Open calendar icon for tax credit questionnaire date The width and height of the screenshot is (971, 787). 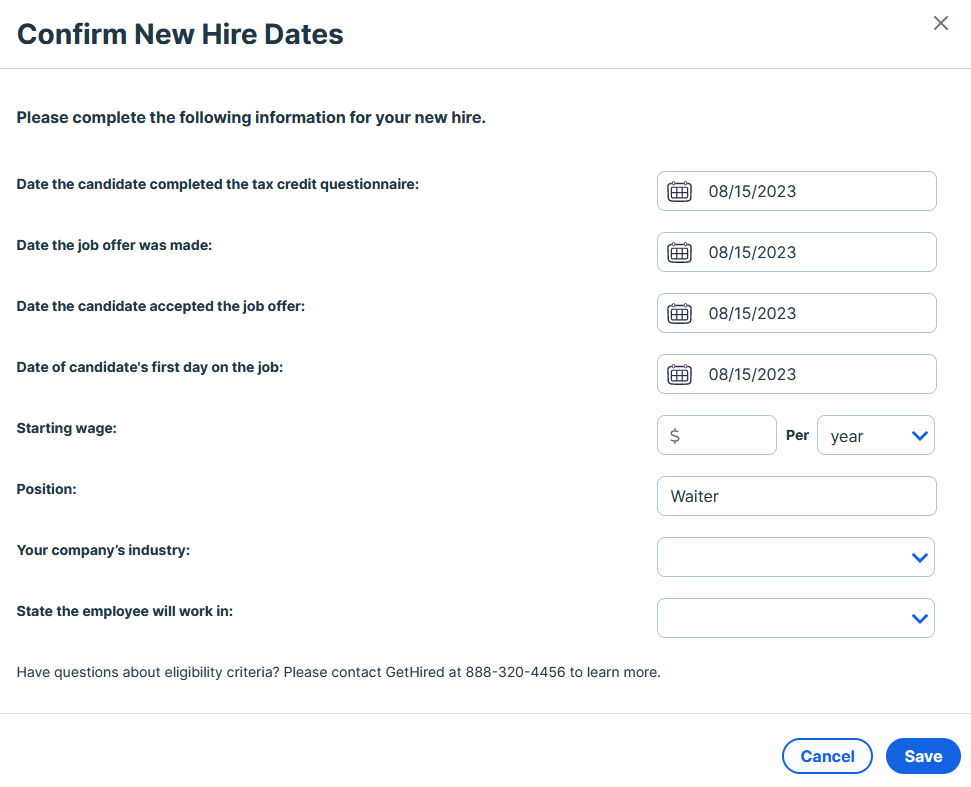pos(679,191)
